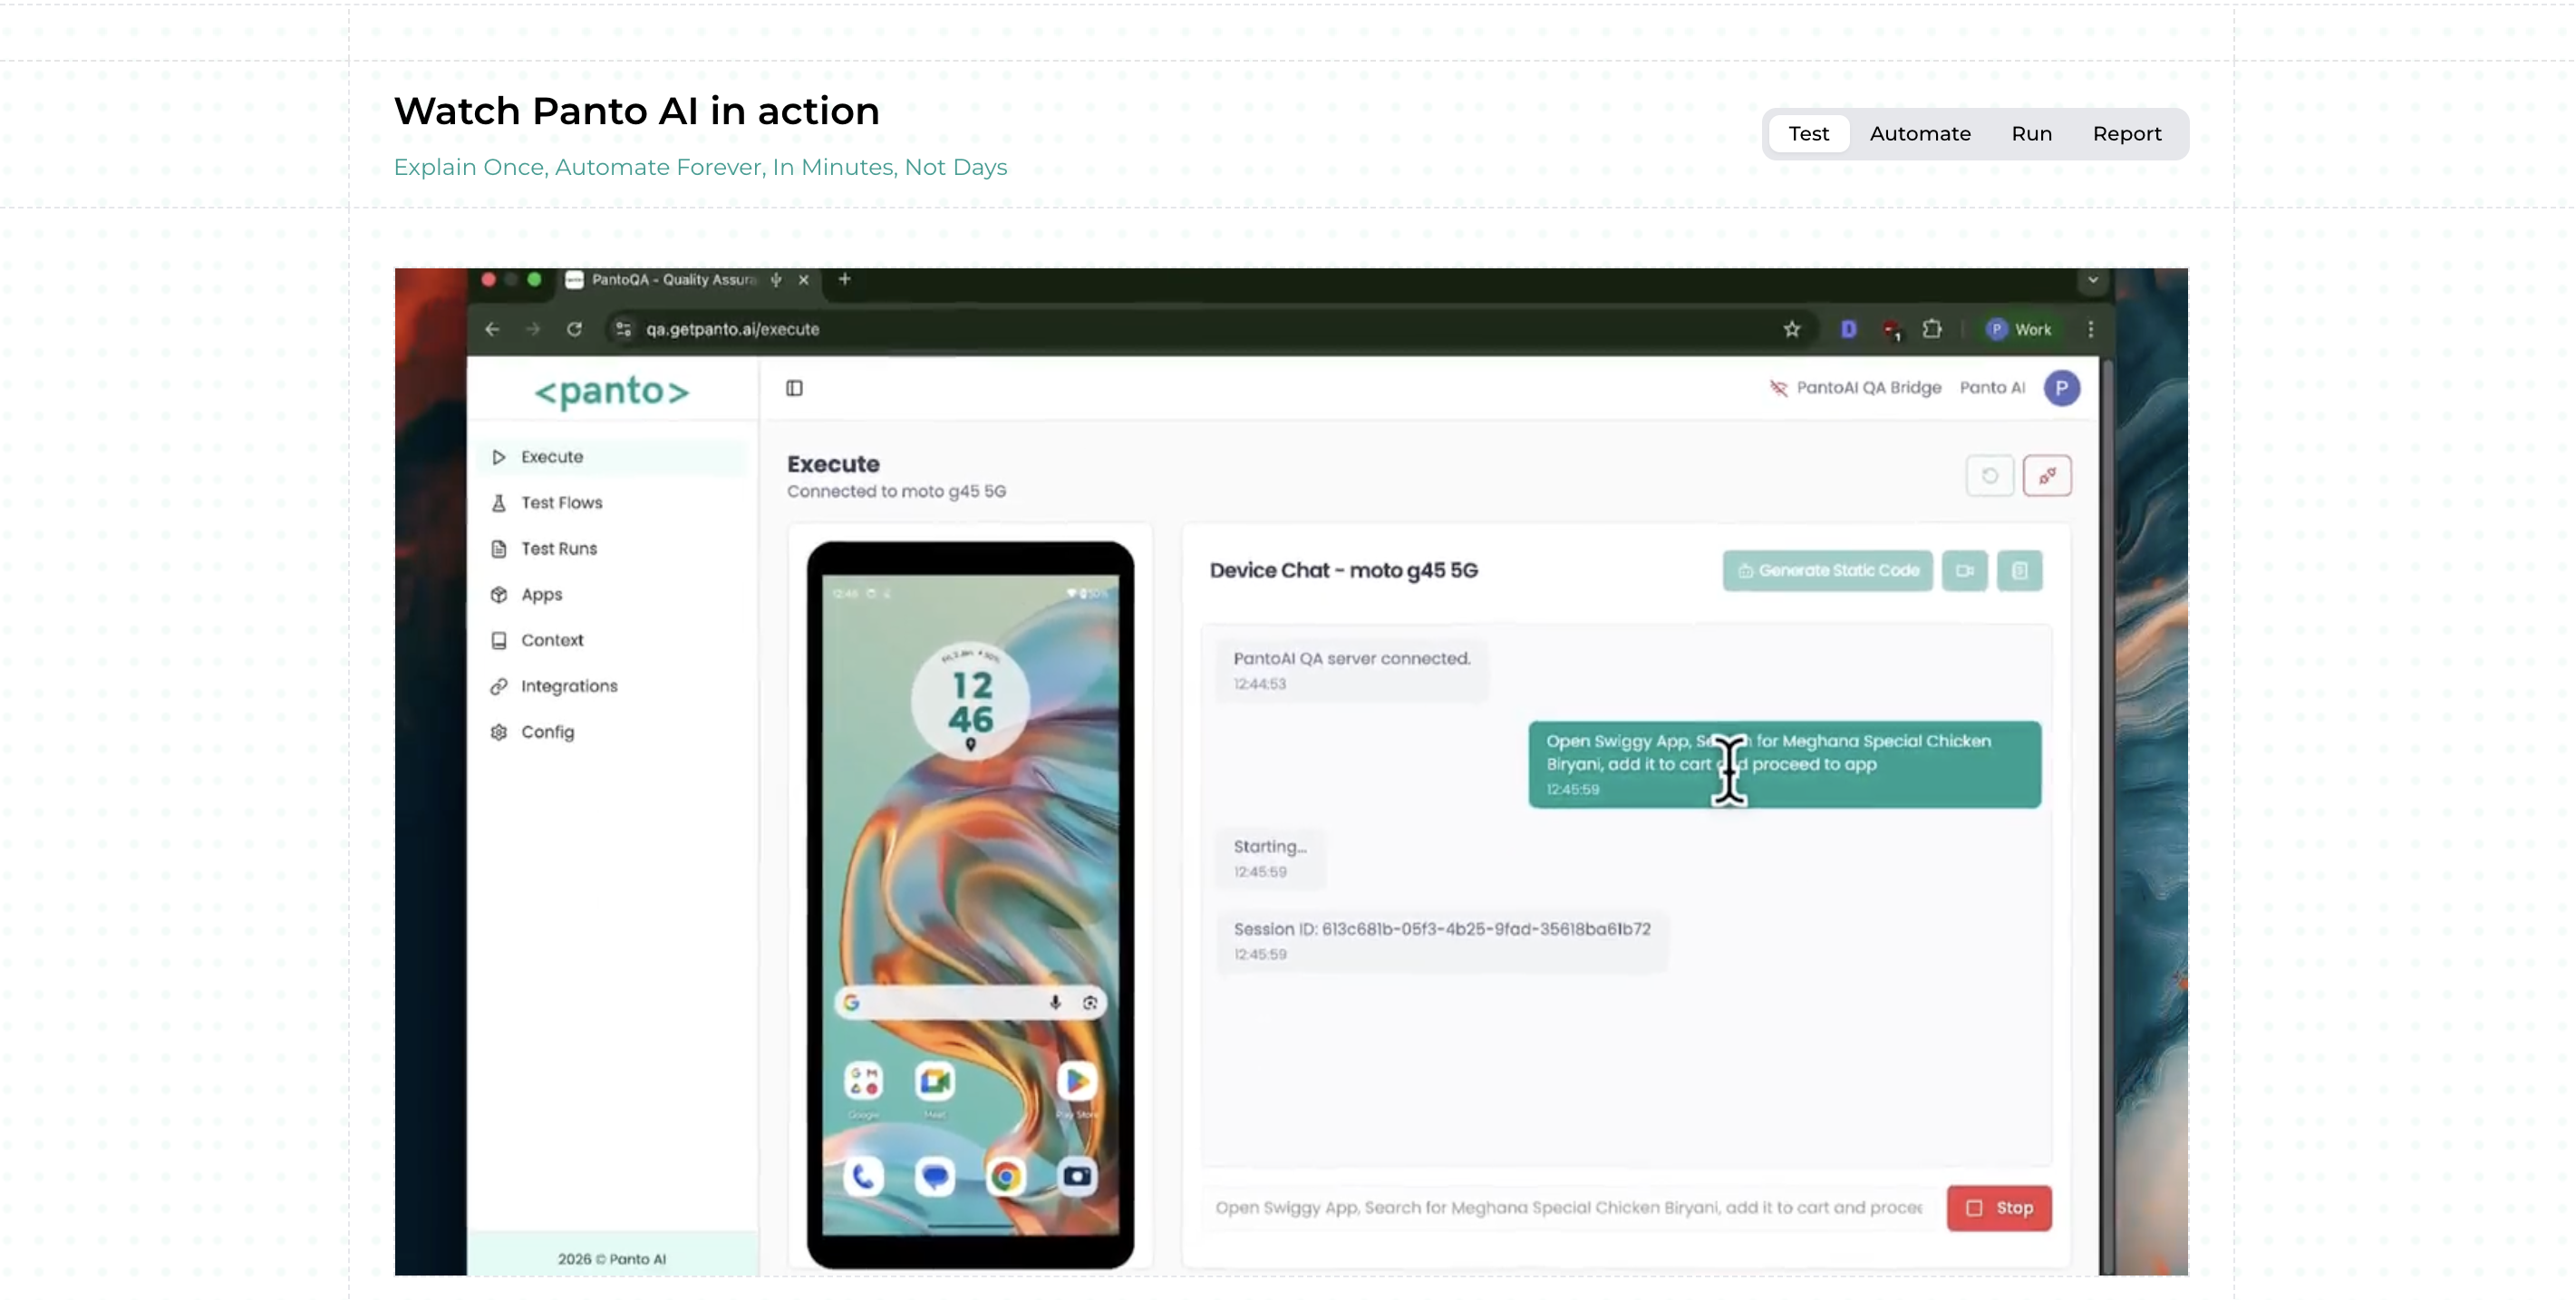The image size is (2576, 1300).
Task: Open the Report tab
Action: [2126, 134]
